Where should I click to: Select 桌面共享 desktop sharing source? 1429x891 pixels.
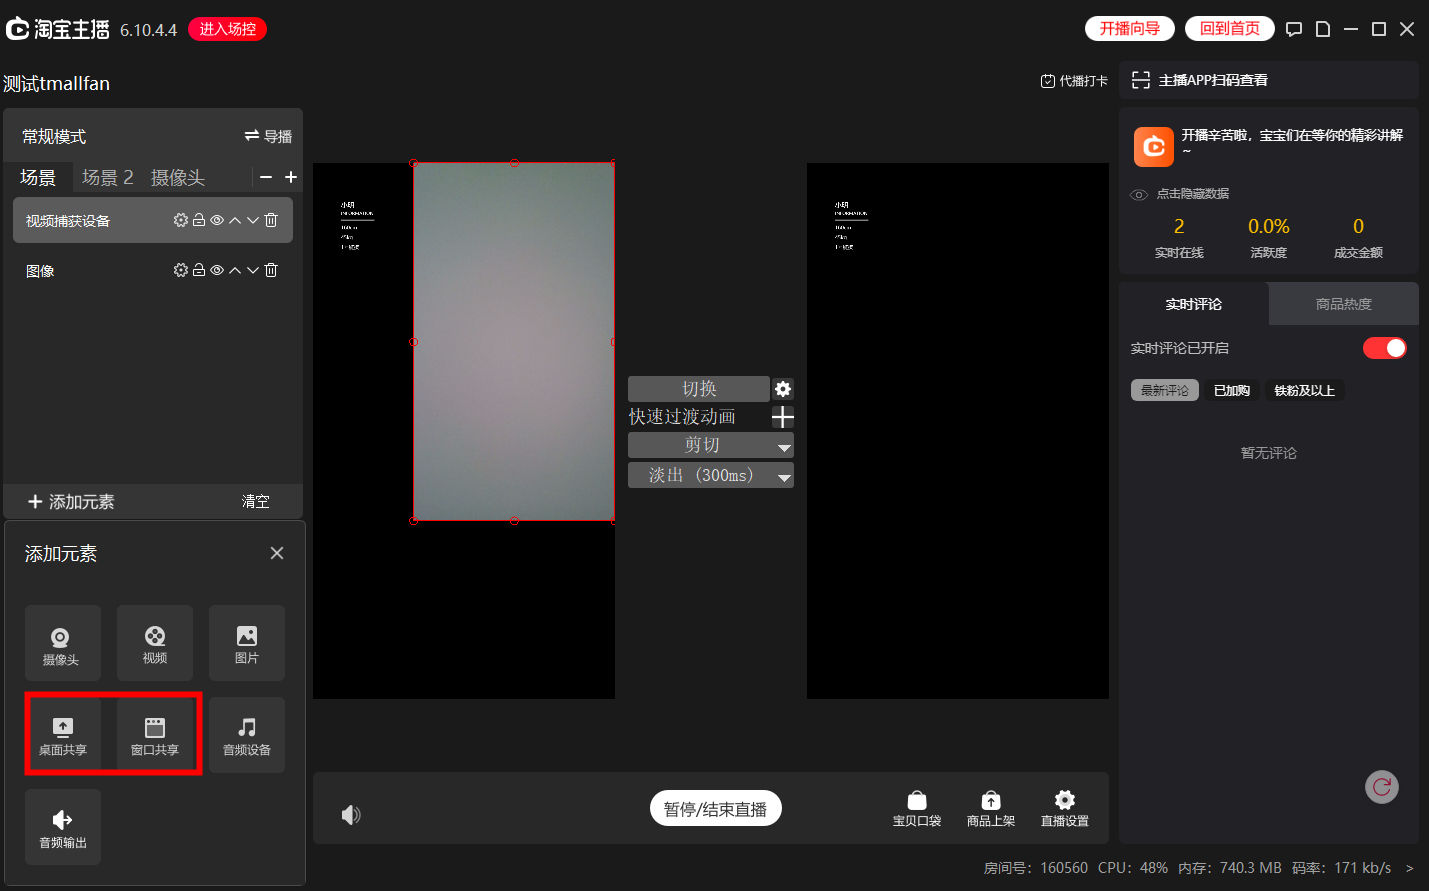[63, 734]
